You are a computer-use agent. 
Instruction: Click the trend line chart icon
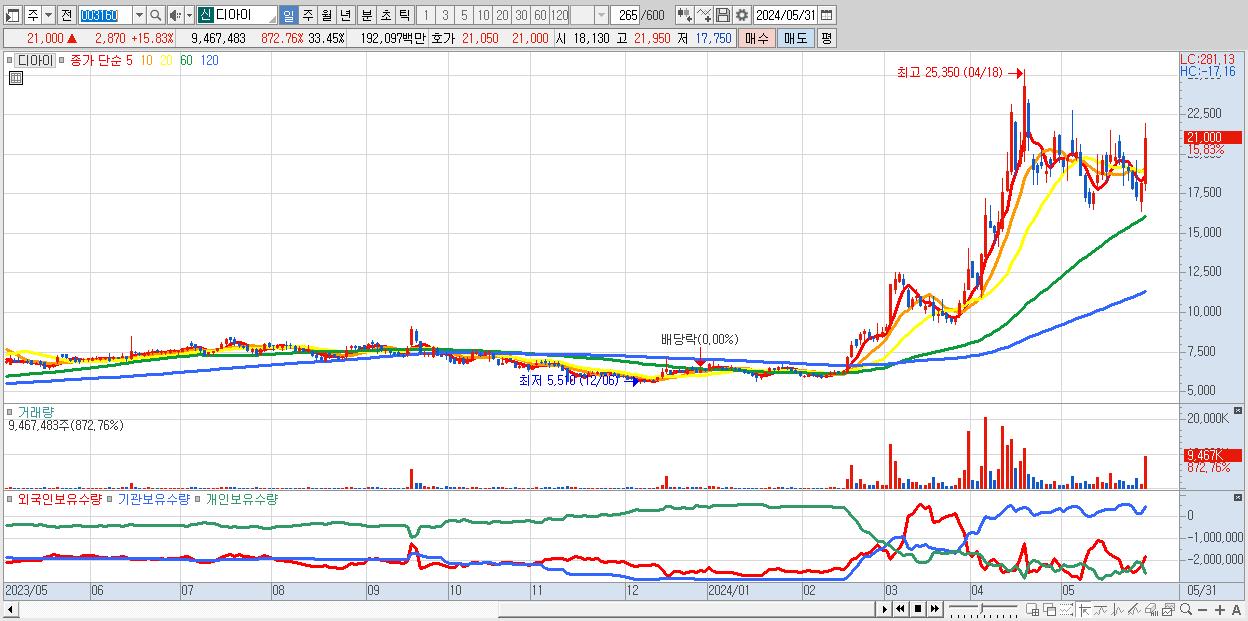(x=1101, y=609)
